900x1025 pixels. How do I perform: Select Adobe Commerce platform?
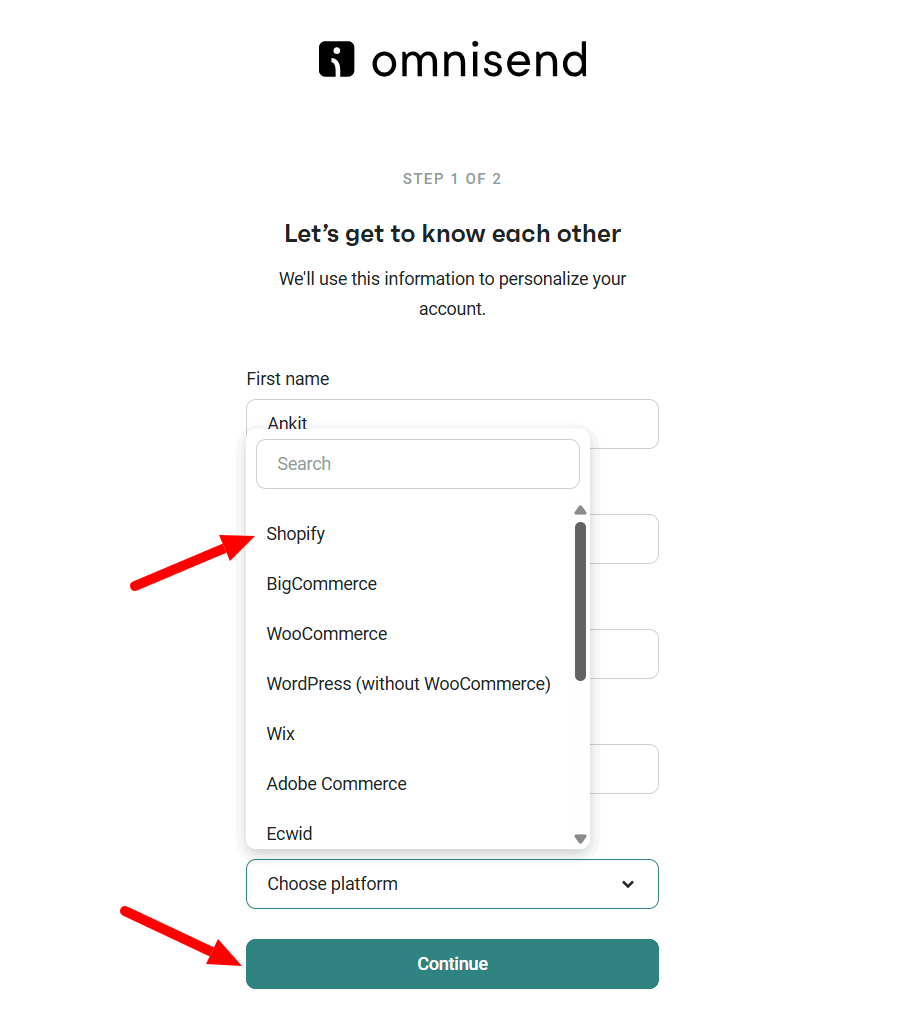tap(336, 783)
